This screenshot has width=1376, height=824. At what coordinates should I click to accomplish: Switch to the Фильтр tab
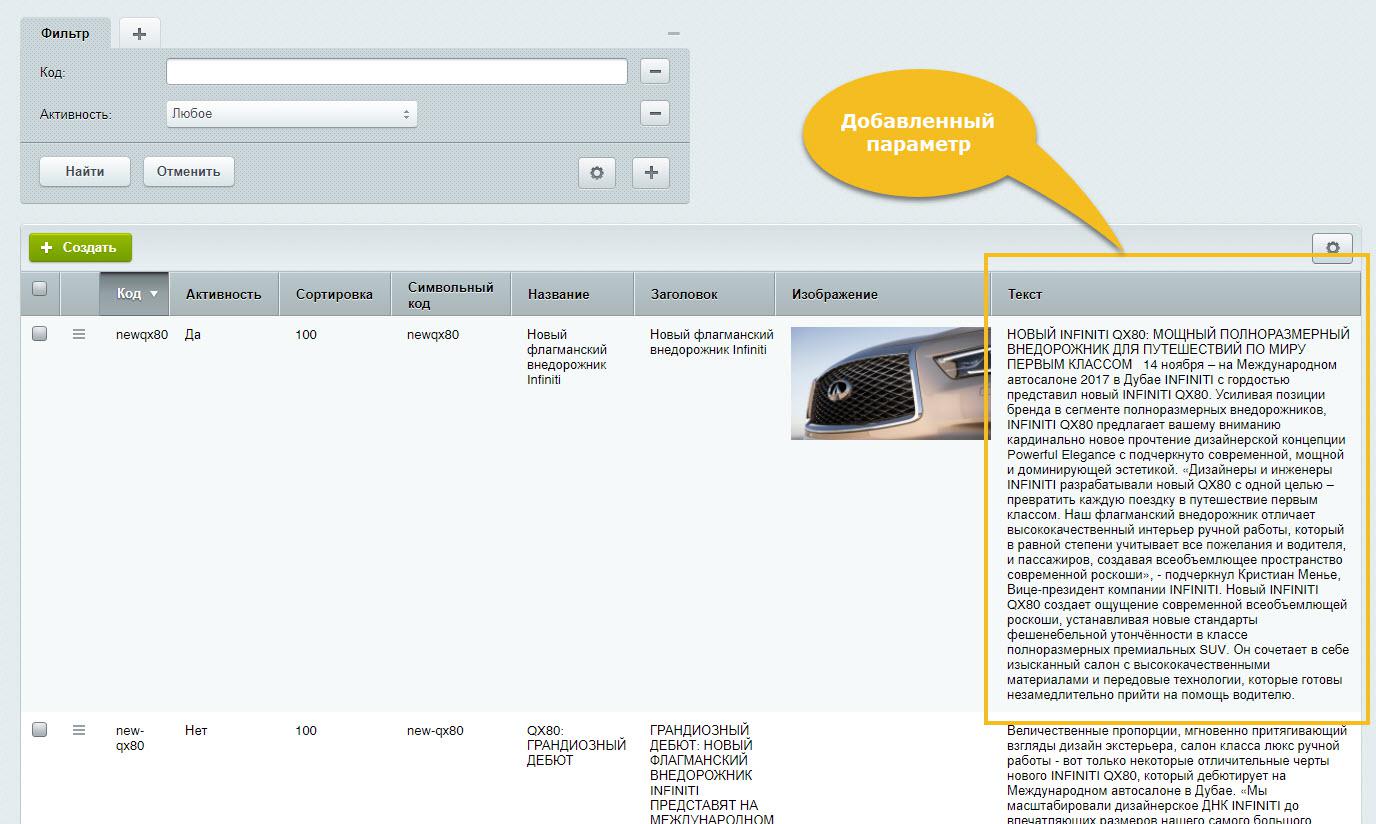(x=65, y=33)
